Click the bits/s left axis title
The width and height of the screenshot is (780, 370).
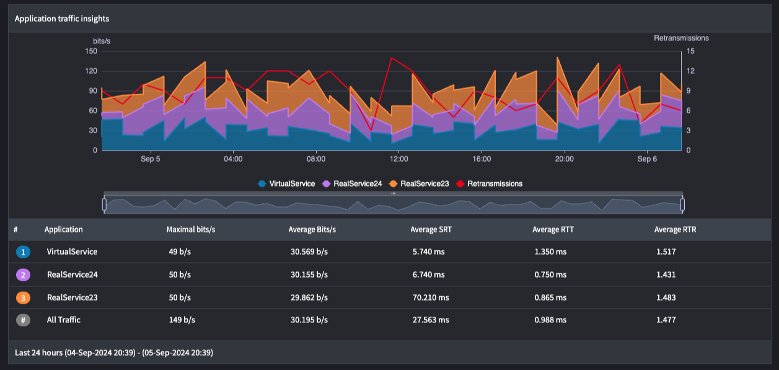point(101,41)
